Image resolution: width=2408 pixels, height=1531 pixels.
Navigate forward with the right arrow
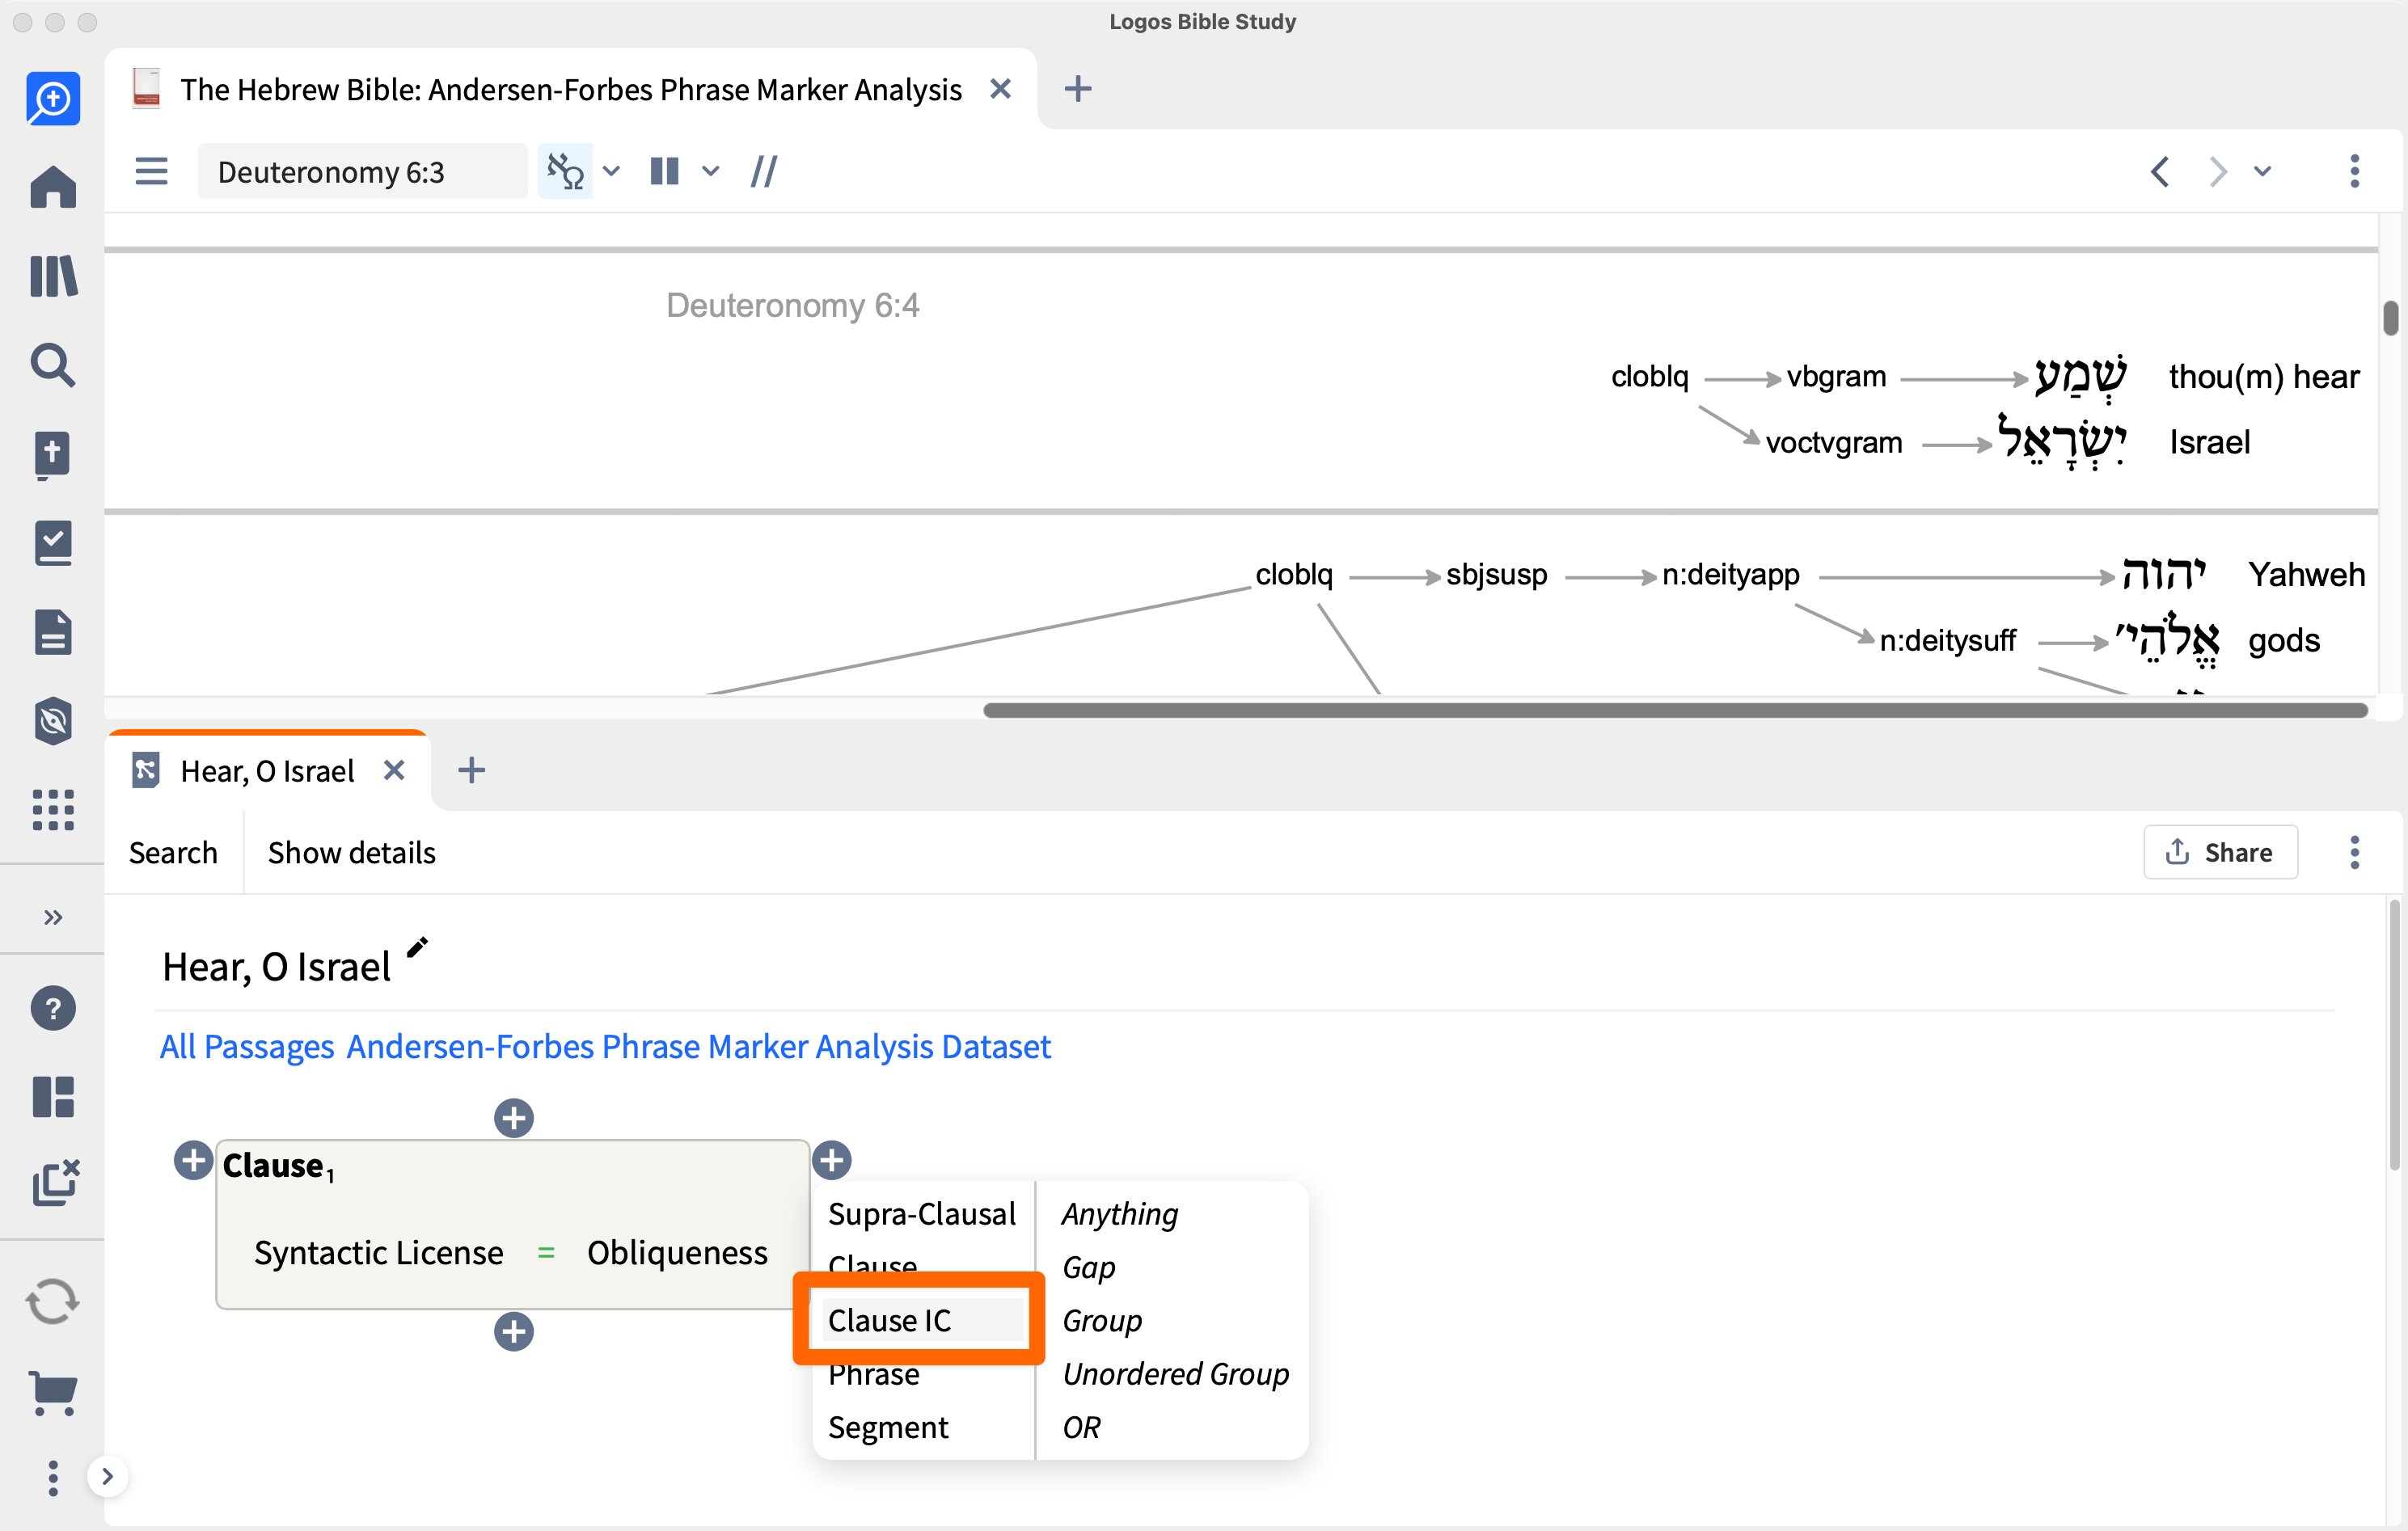pyautogui.click(x=2217, y=171)
